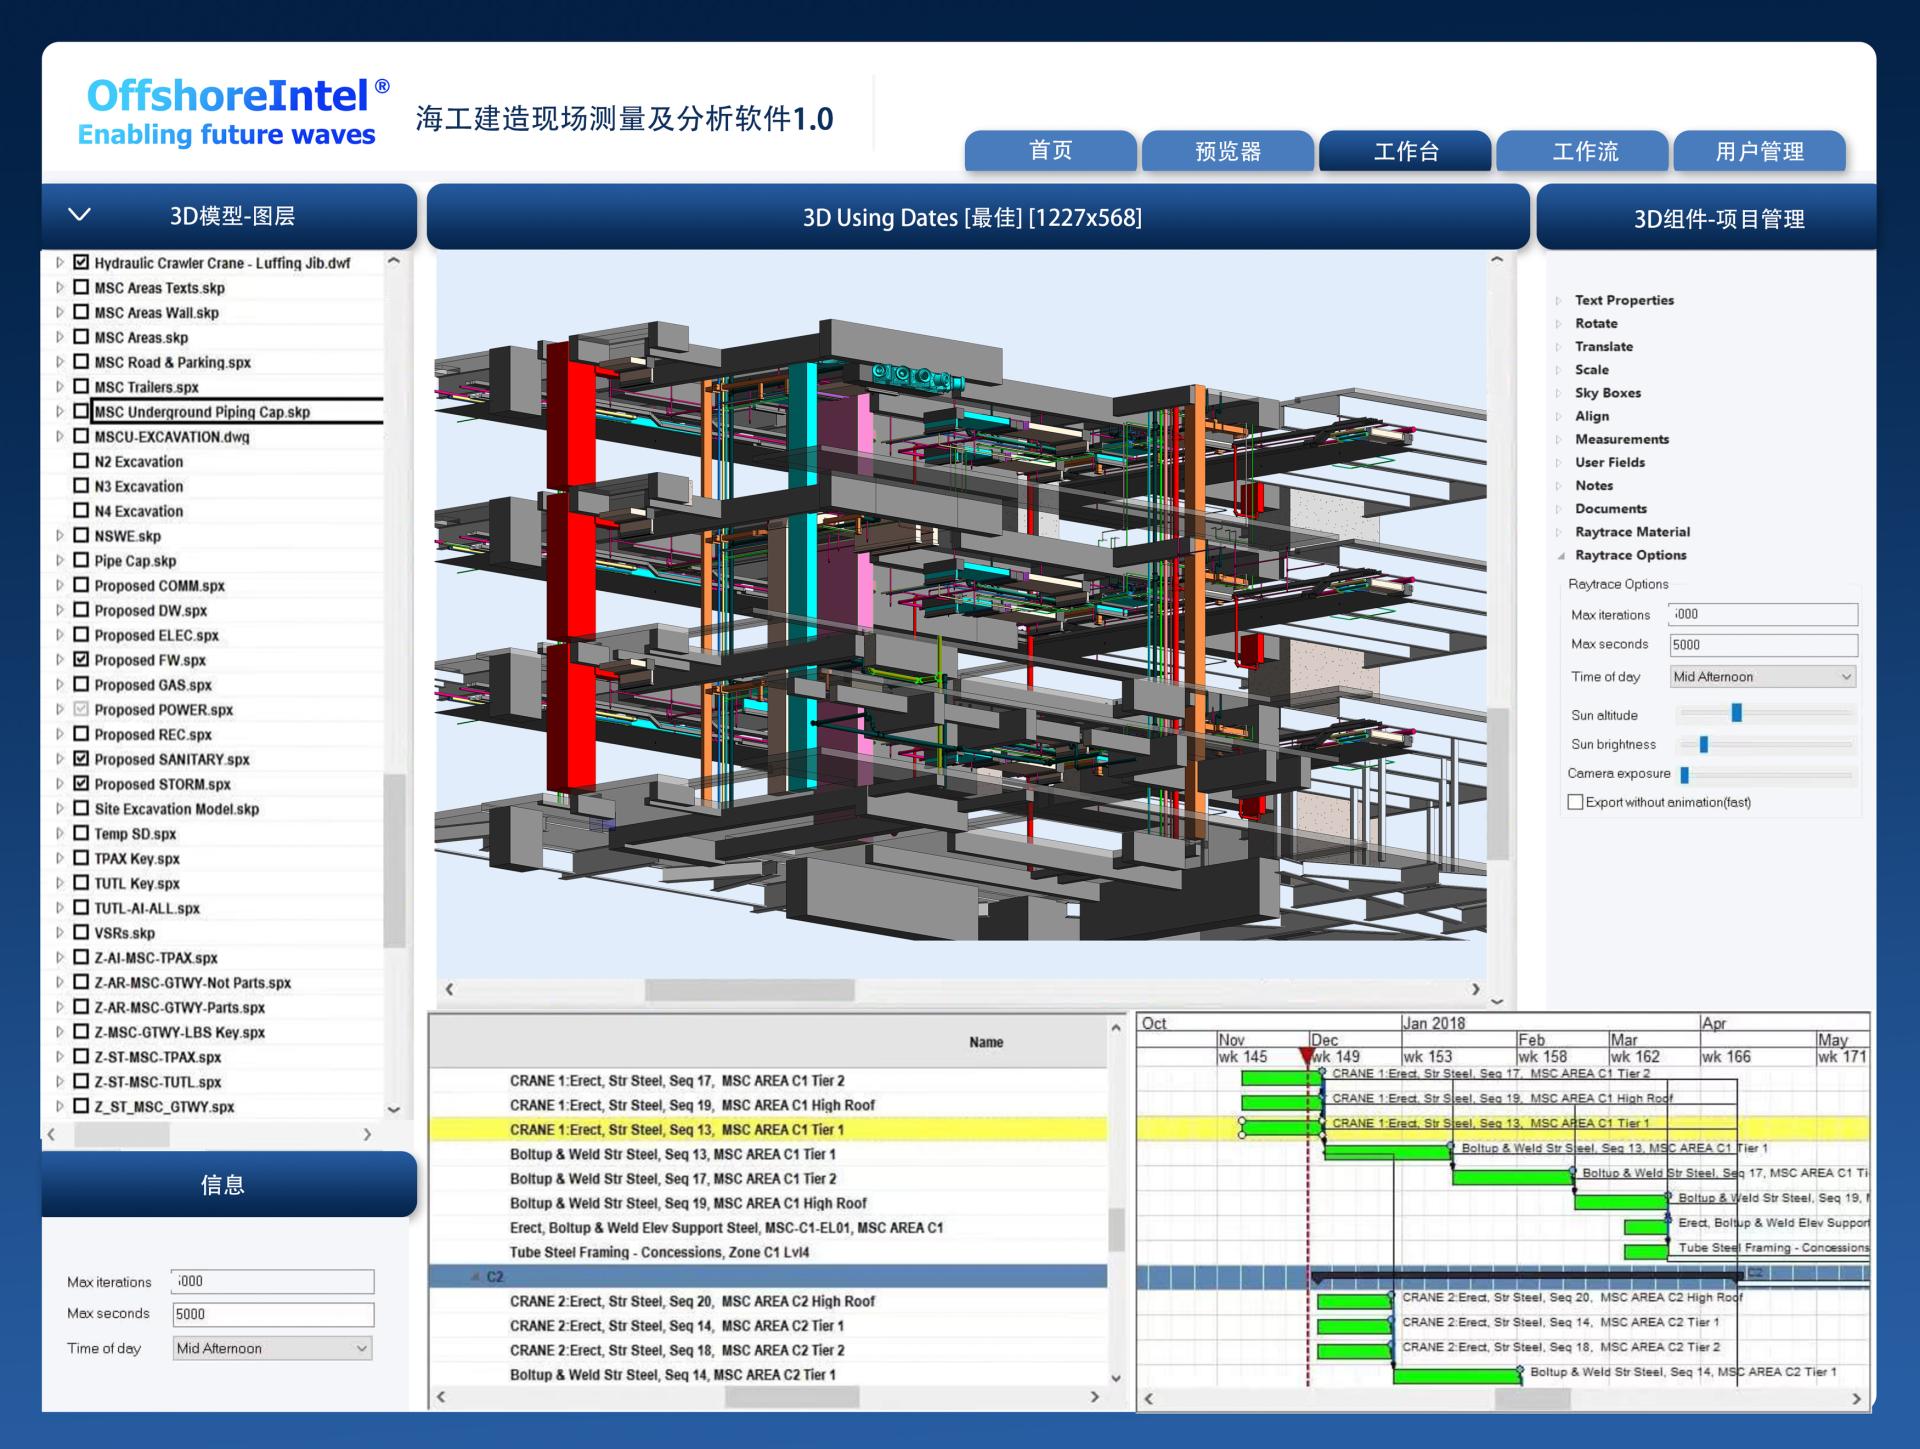Click Max seconds field in right panel
Image resolution: width=1920 pixels, height=1449 pixels.
(1763, 645)
